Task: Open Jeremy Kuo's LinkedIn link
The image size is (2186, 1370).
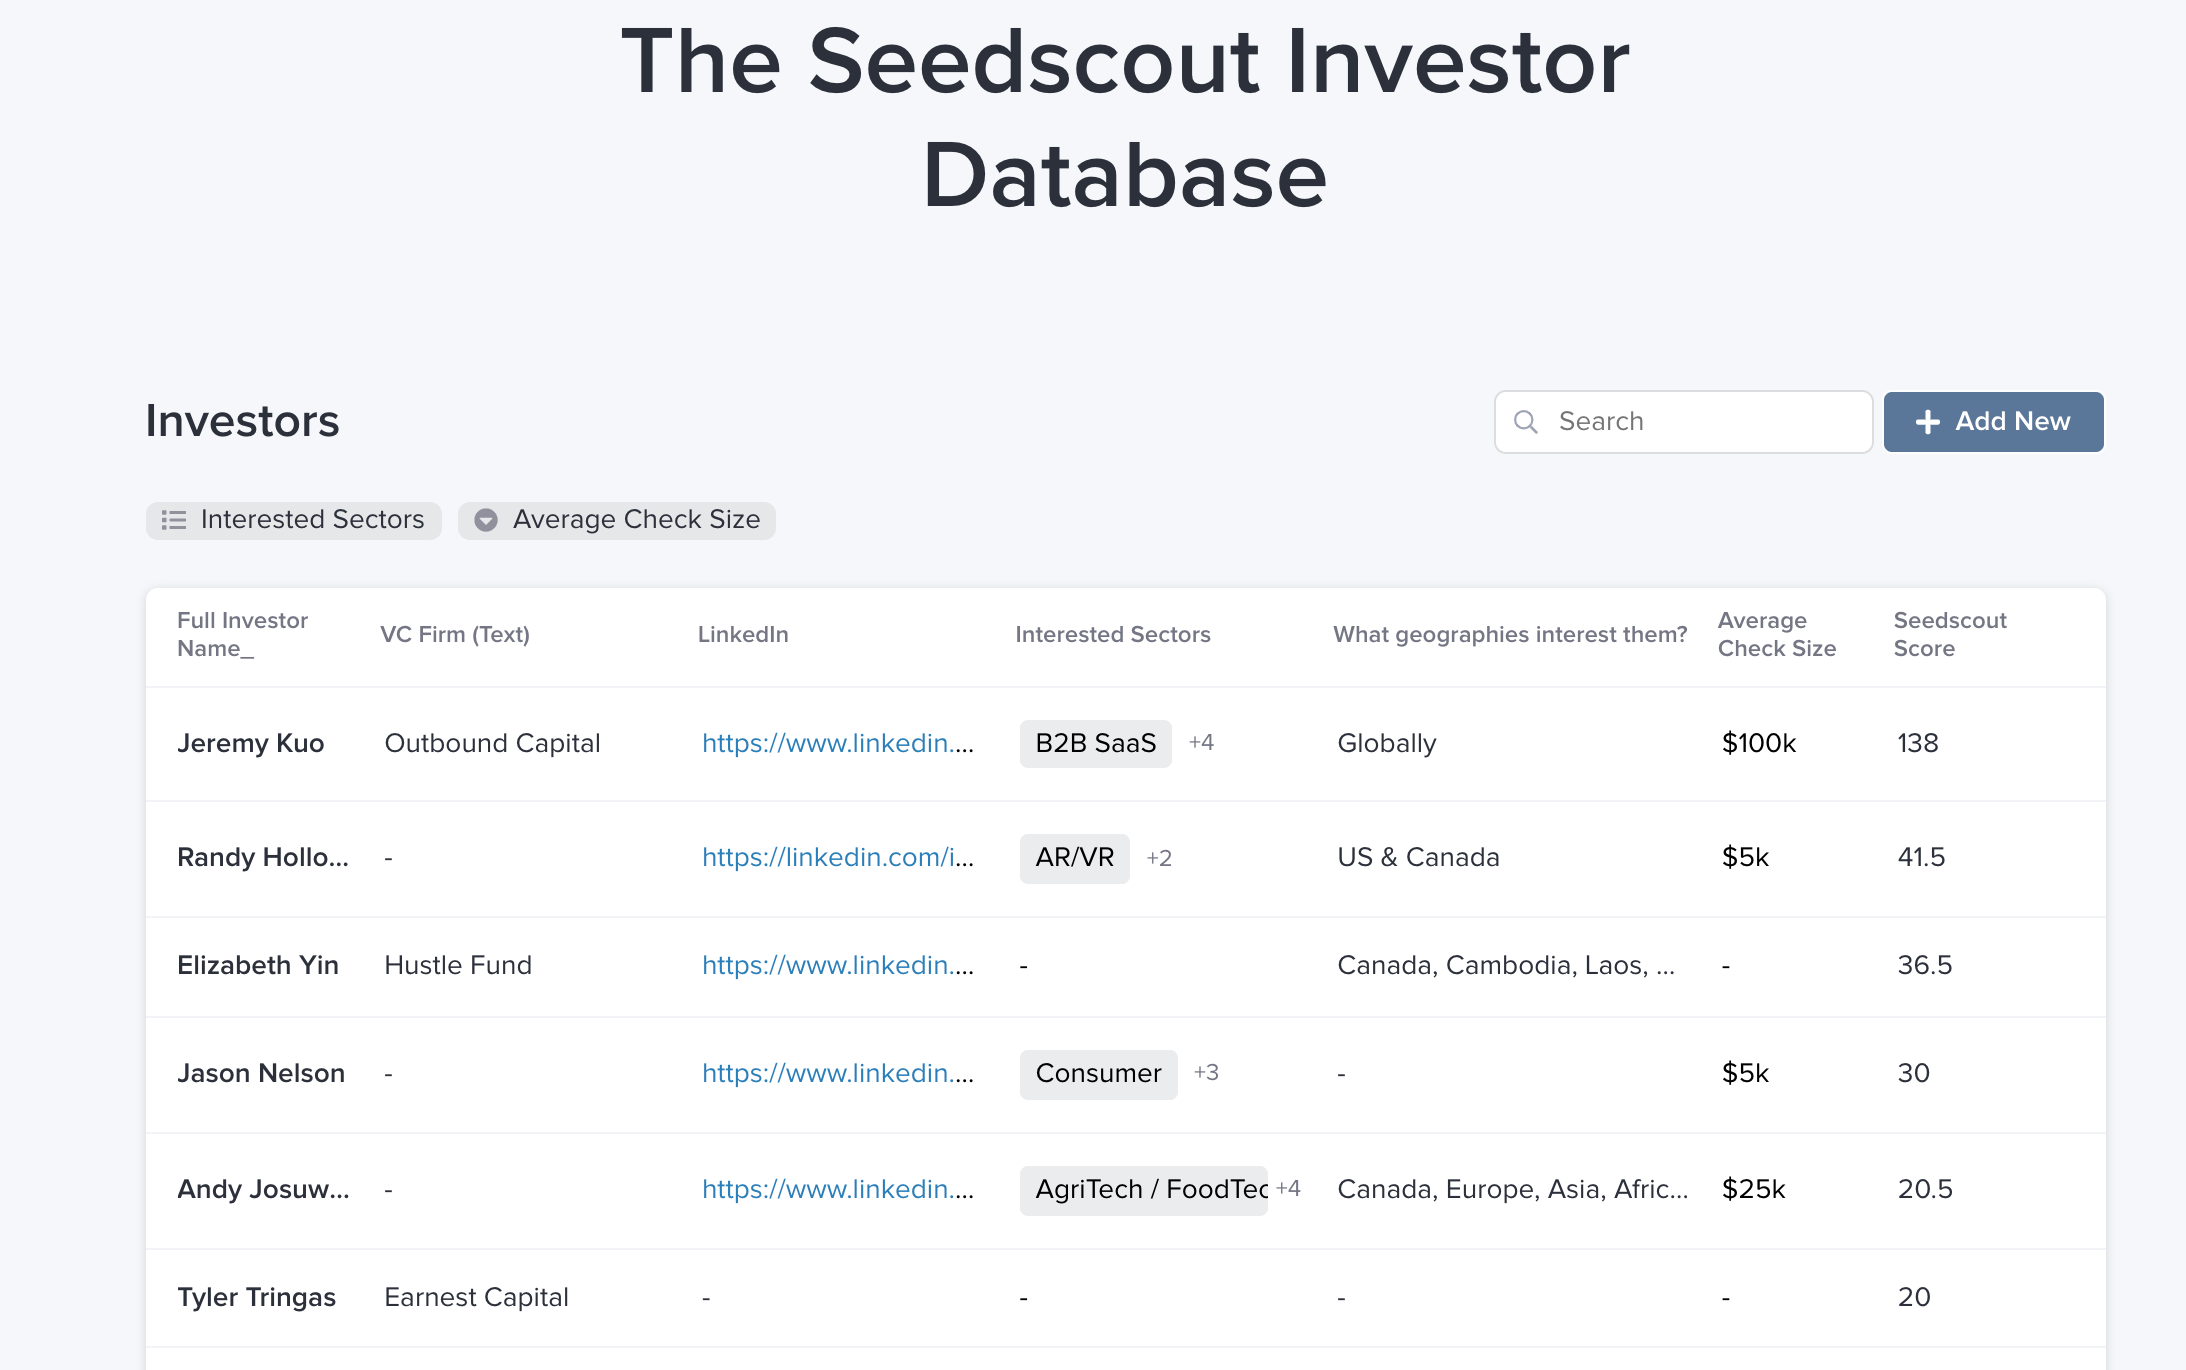Action: [838, 743]
